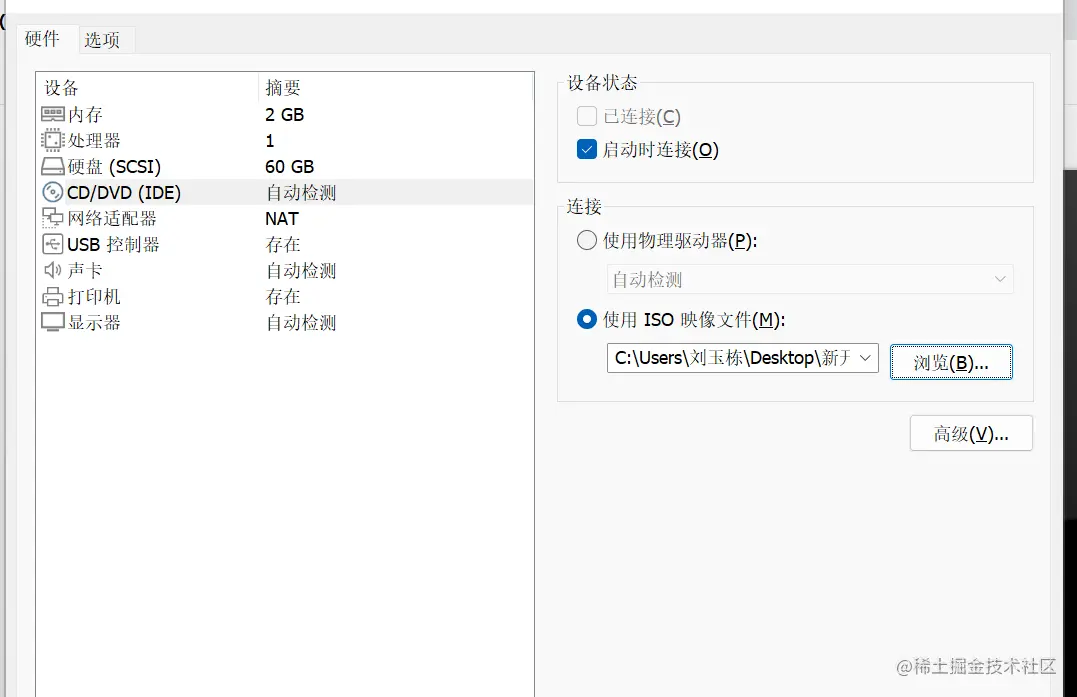Select the 使用物理驱动器 radio button
This screenshot has width=1077, height=697.
click(587, 240)
